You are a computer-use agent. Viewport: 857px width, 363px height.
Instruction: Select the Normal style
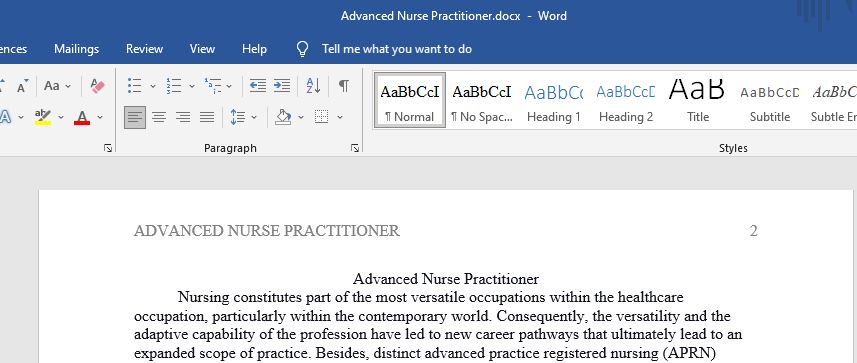(x=410, y=101)
